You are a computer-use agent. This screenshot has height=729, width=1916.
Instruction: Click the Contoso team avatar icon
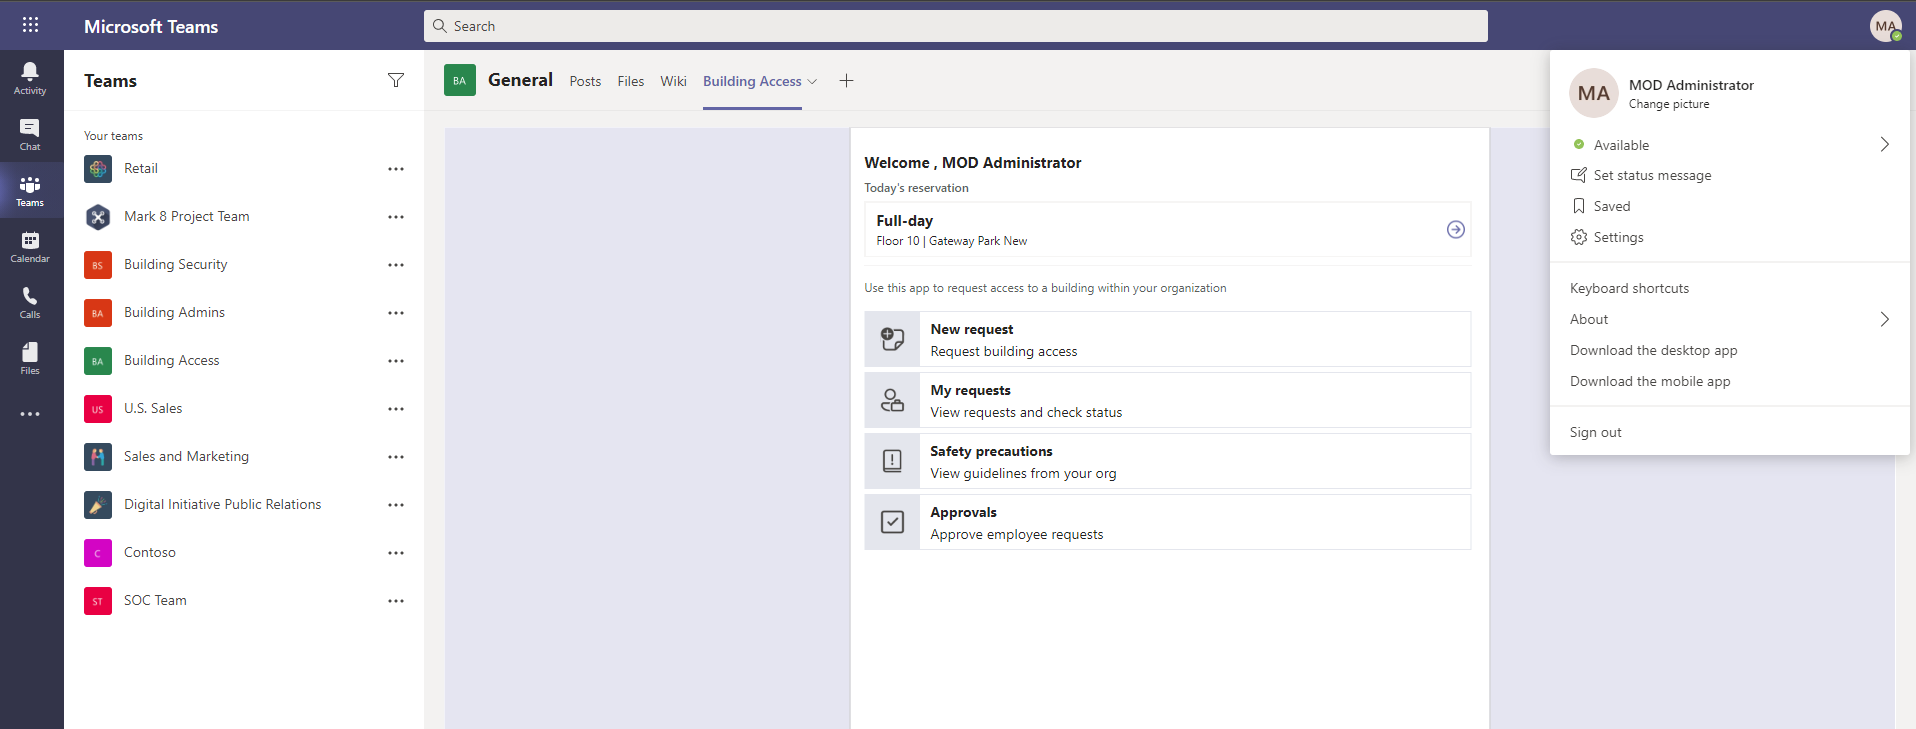(x=98, y=553)
